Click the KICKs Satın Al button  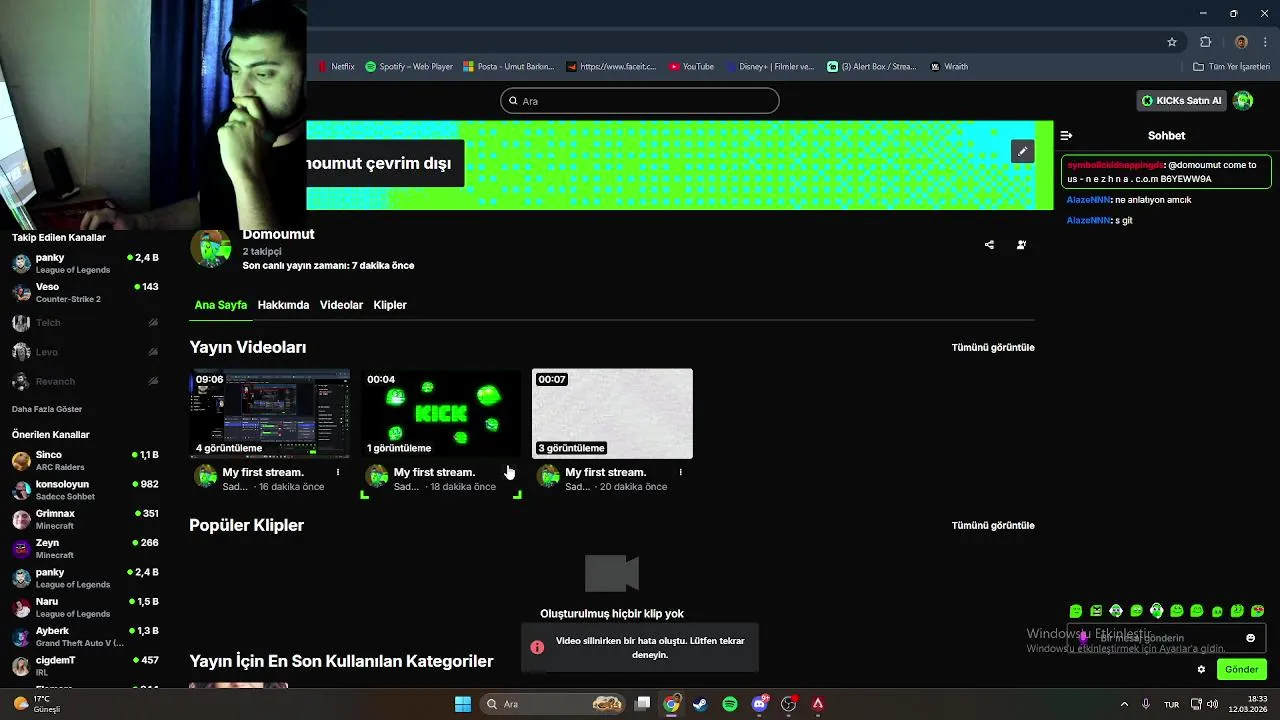pyautogui.click(x=1182, y=100)
